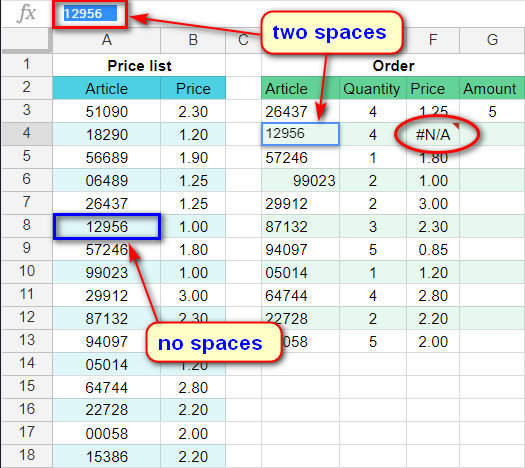Select cell 15386 in Price list

tap(106, 456)
